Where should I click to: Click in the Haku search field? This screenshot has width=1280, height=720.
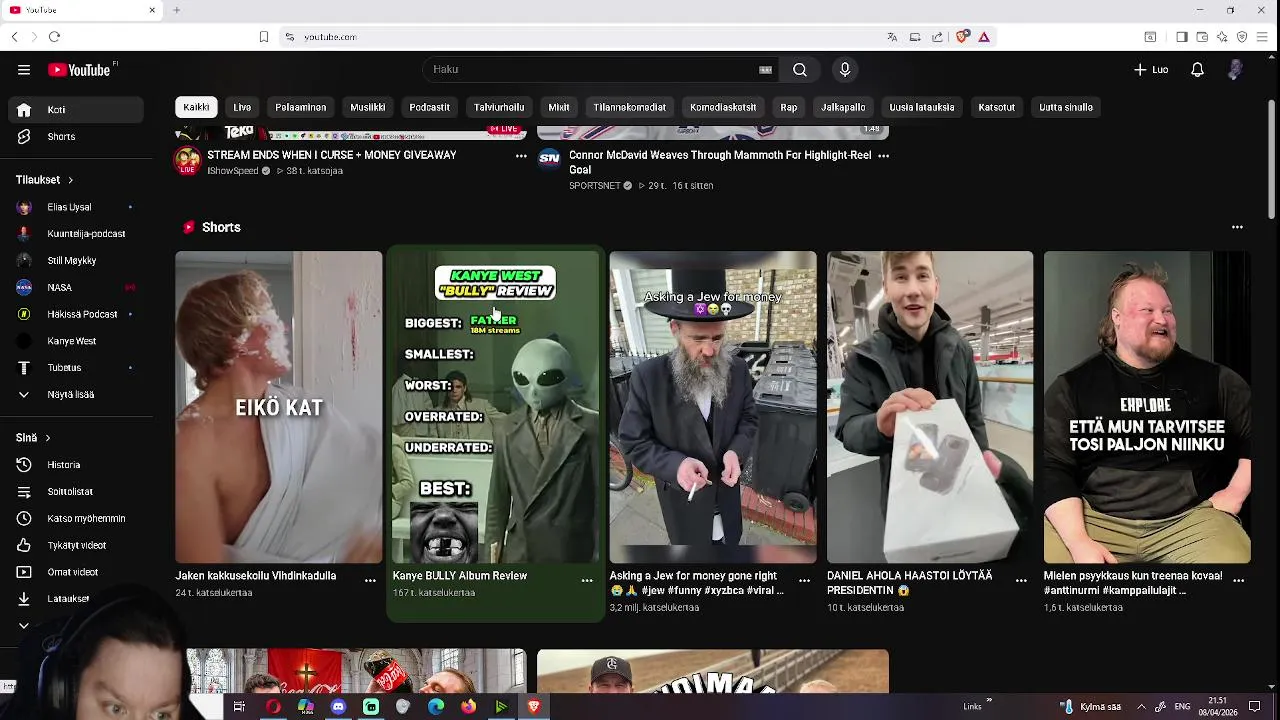point(600,70)
